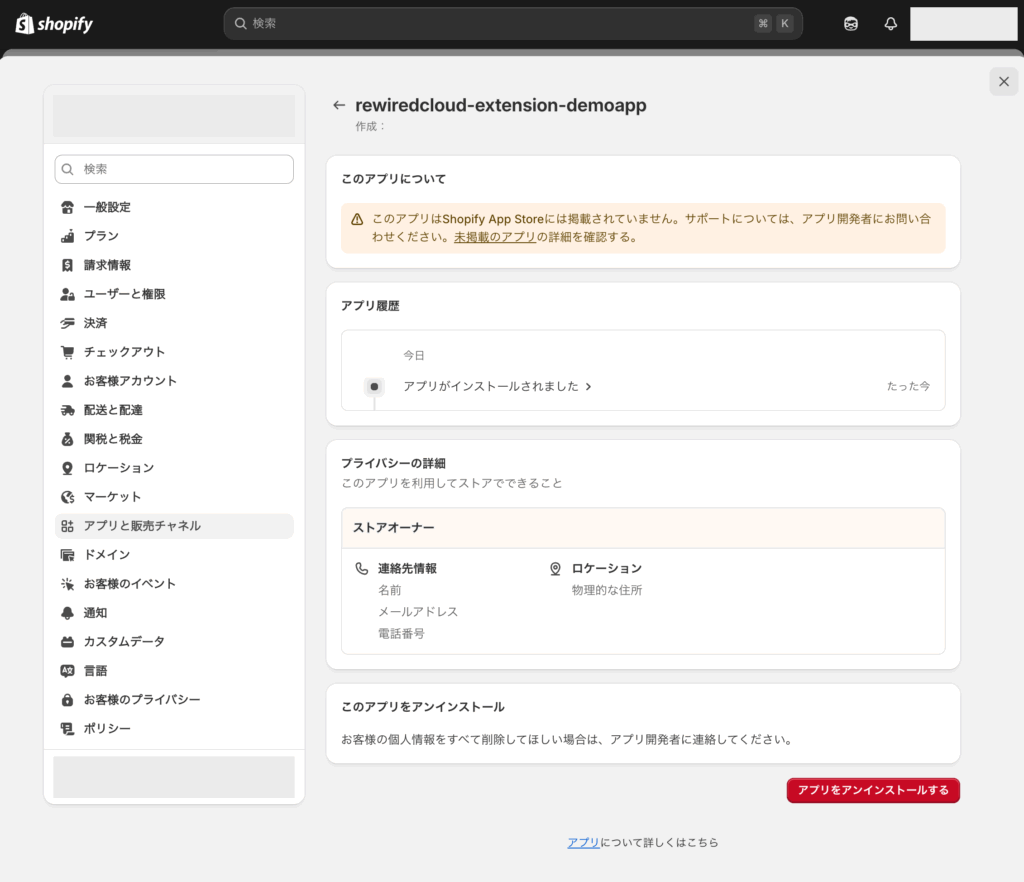
Task: Click the ⌘ key badge in the top search bar
Action: point(763,24)
